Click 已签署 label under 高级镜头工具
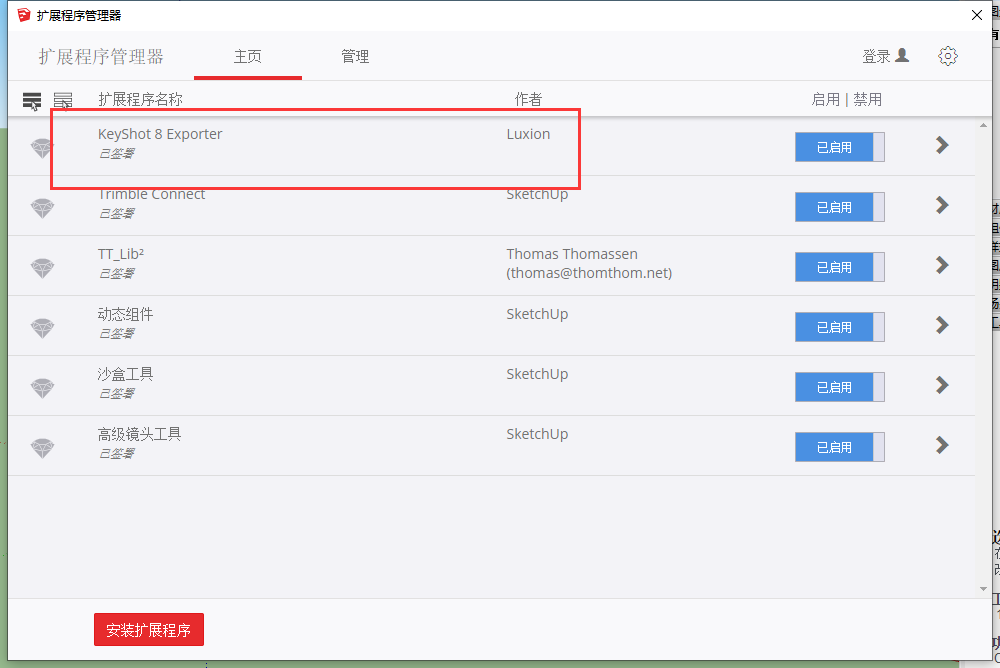The image size is (1000, 668). (x=116, y=454)
